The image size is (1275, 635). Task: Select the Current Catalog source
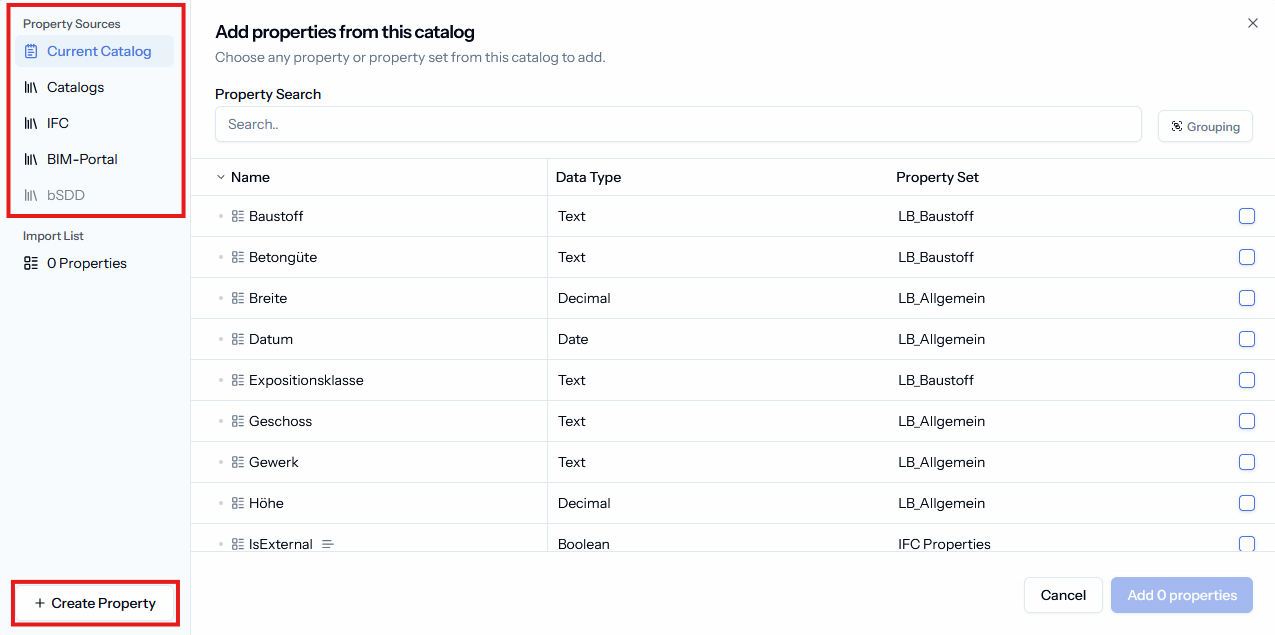(94, 51)
